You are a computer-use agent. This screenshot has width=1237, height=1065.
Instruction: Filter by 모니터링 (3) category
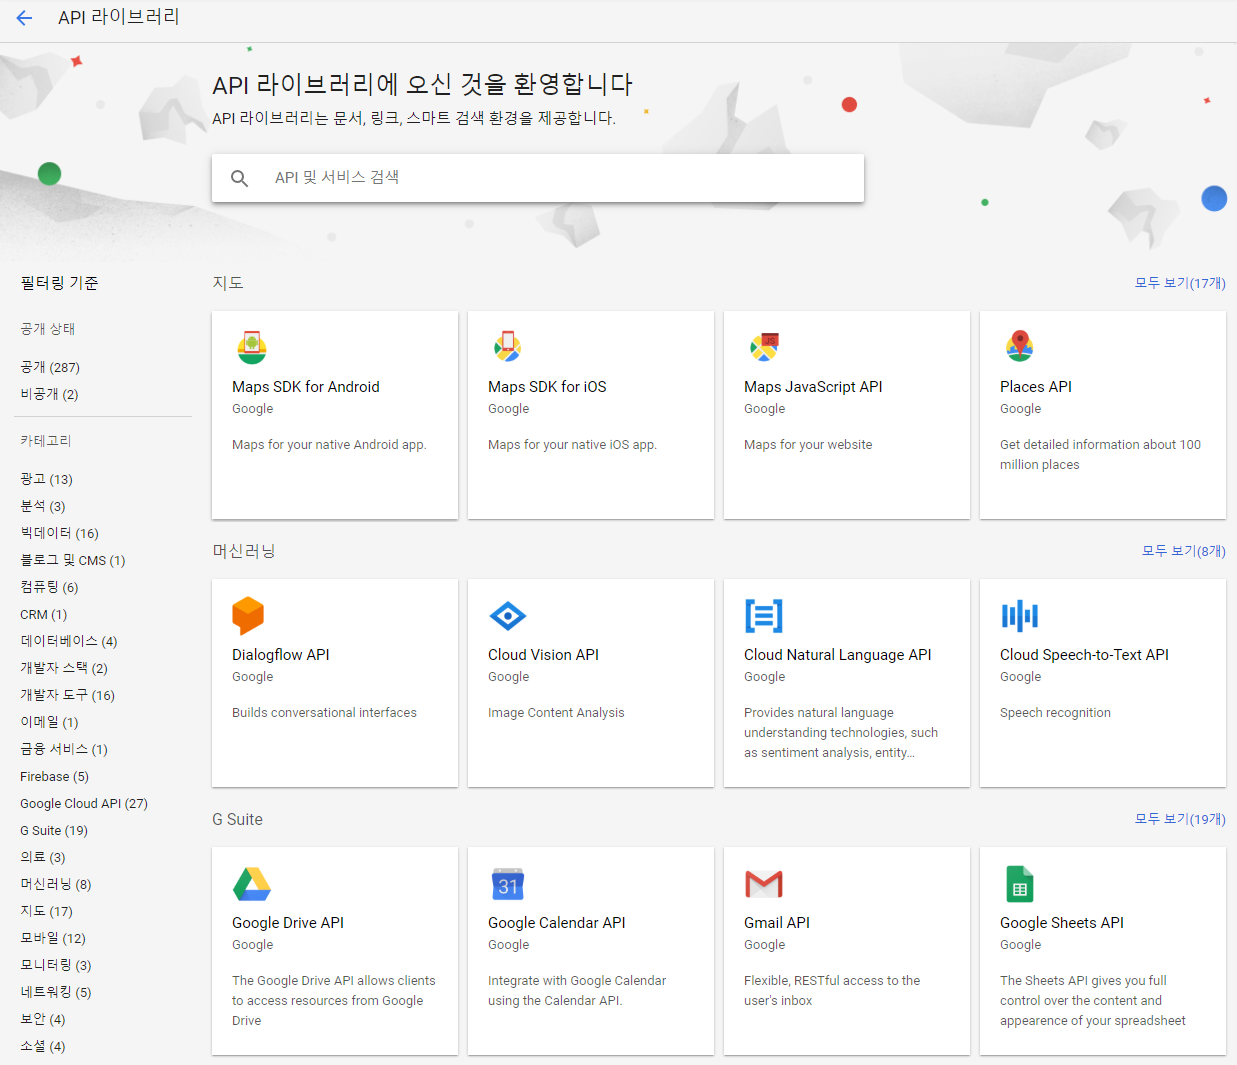[x=56, y=965]
